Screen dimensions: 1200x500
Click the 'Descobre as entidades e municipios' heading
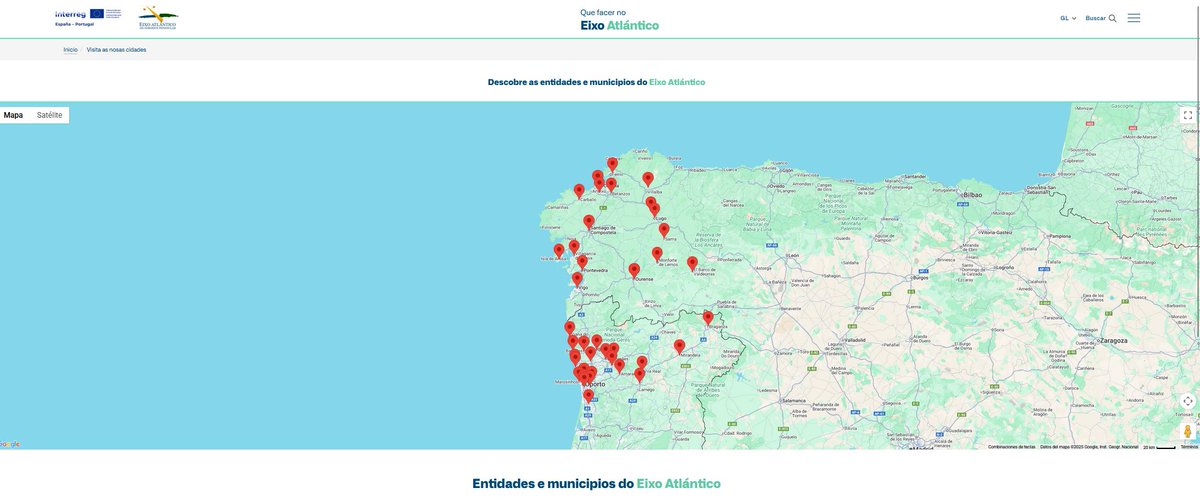coord(597,82)
